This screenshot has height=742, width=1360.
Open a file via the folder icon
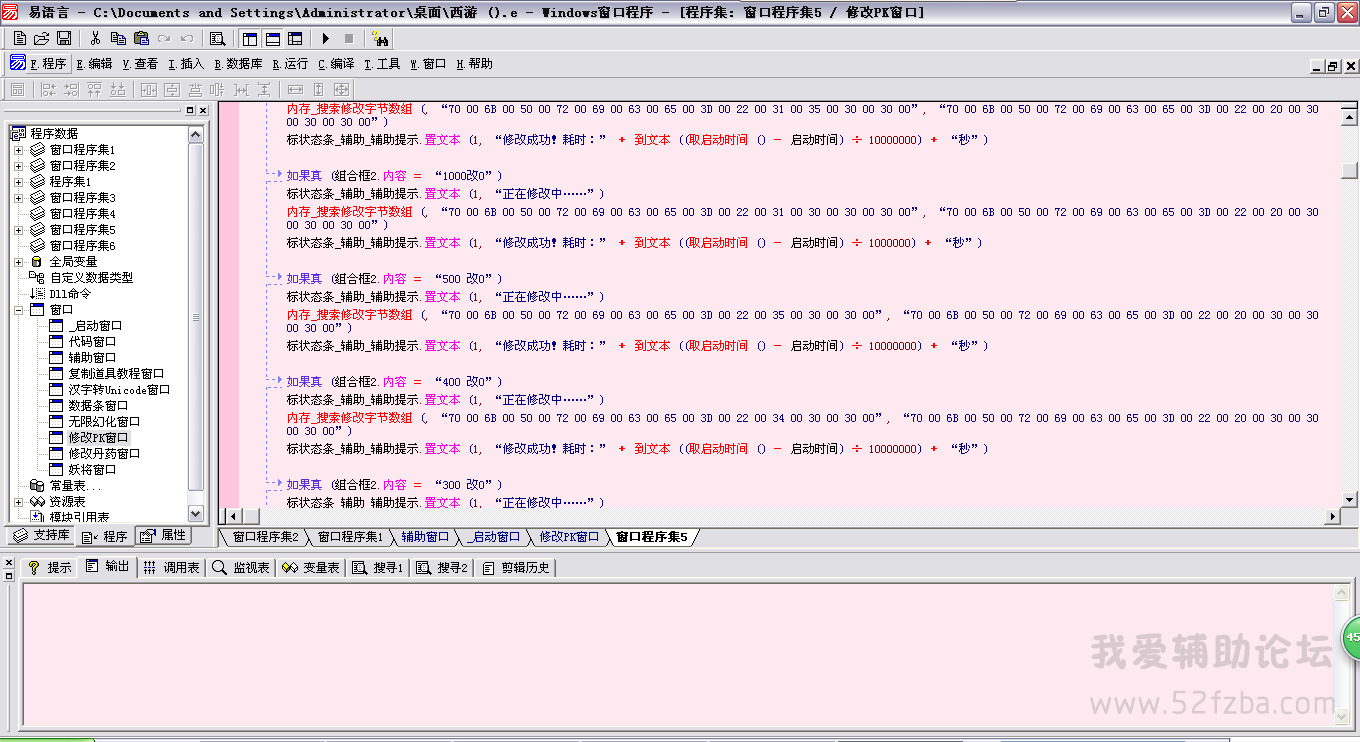pyautogui.click(x=41, y=38)
